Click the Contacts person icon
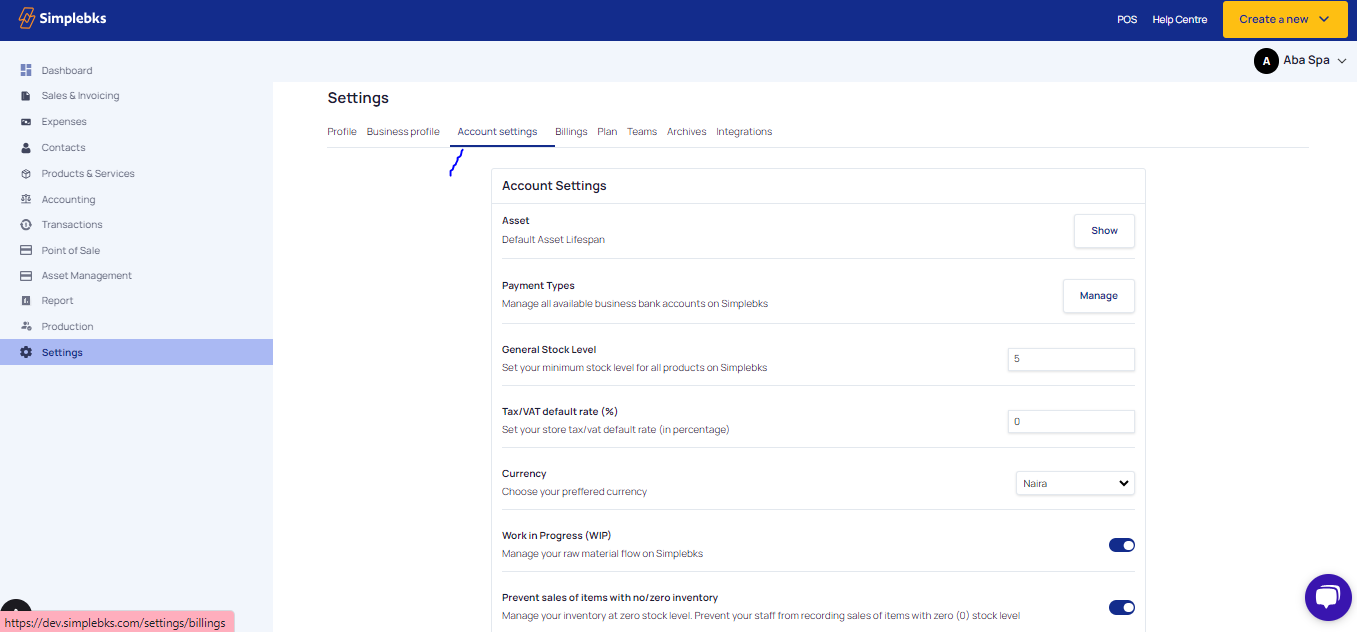The image size is (1357, 632). [26, 148]
